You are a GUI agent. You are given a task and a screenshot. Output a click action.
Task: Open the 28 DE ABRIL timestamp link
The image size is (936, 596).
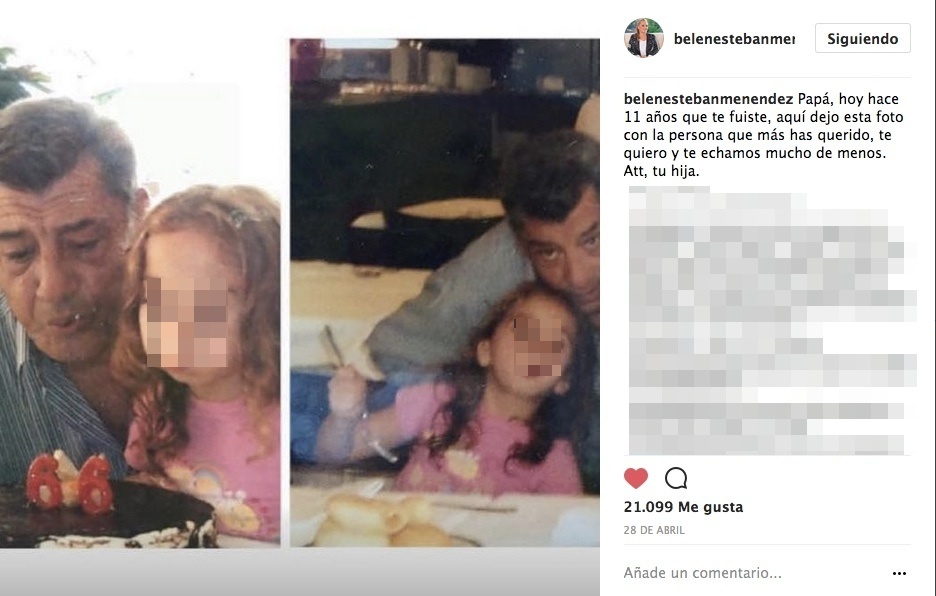click(x=654, y=530)
